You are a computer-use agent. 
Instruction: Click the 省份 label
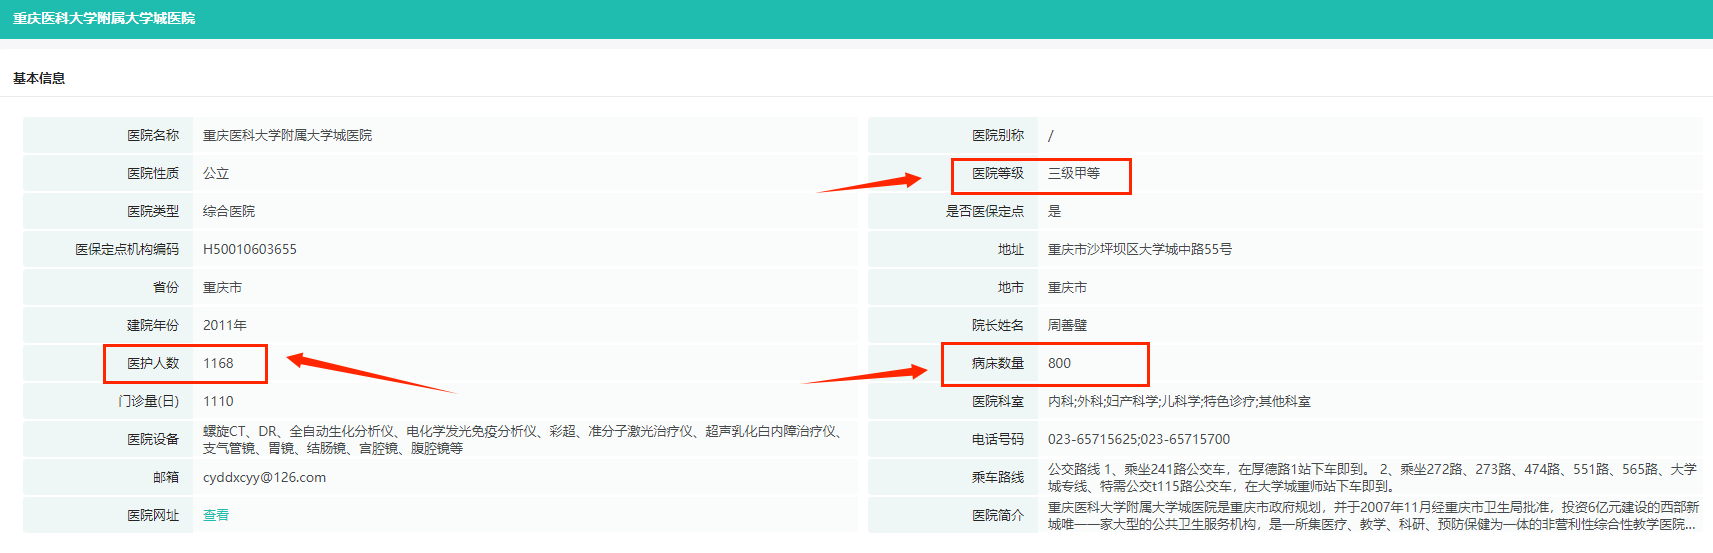pos(166,287)
